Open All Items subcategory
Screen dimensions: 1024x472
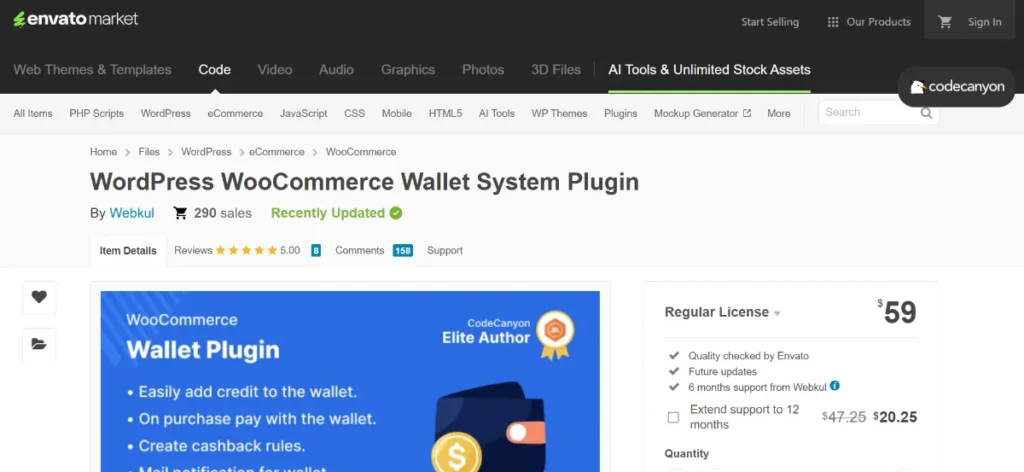33,113
